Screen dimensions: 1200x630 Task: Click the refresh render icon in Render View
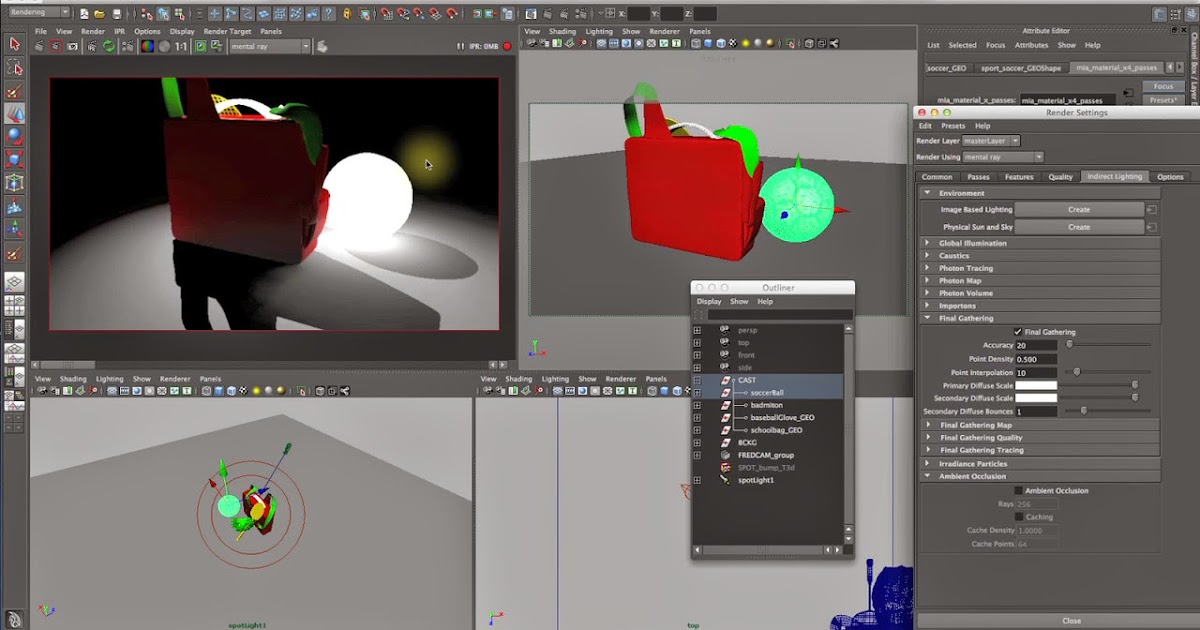click(106, 45)
